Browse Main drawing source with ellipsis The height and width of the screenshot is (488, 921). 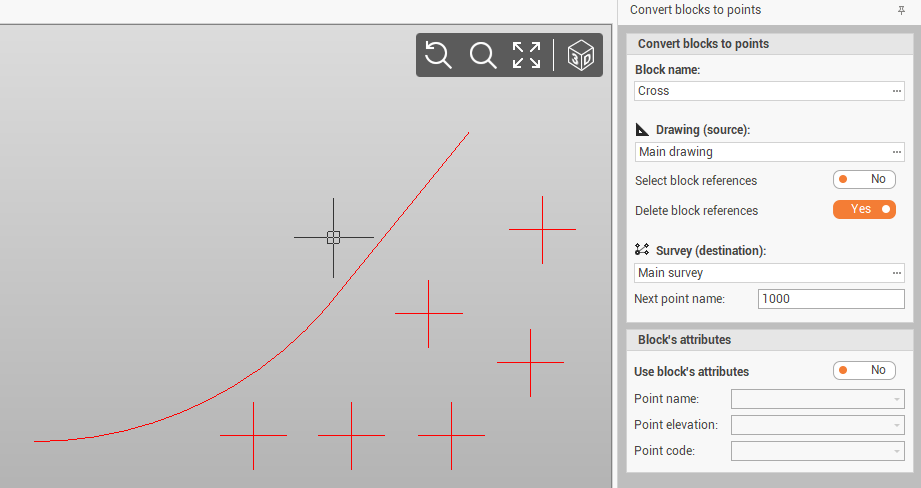pos(897,152)
